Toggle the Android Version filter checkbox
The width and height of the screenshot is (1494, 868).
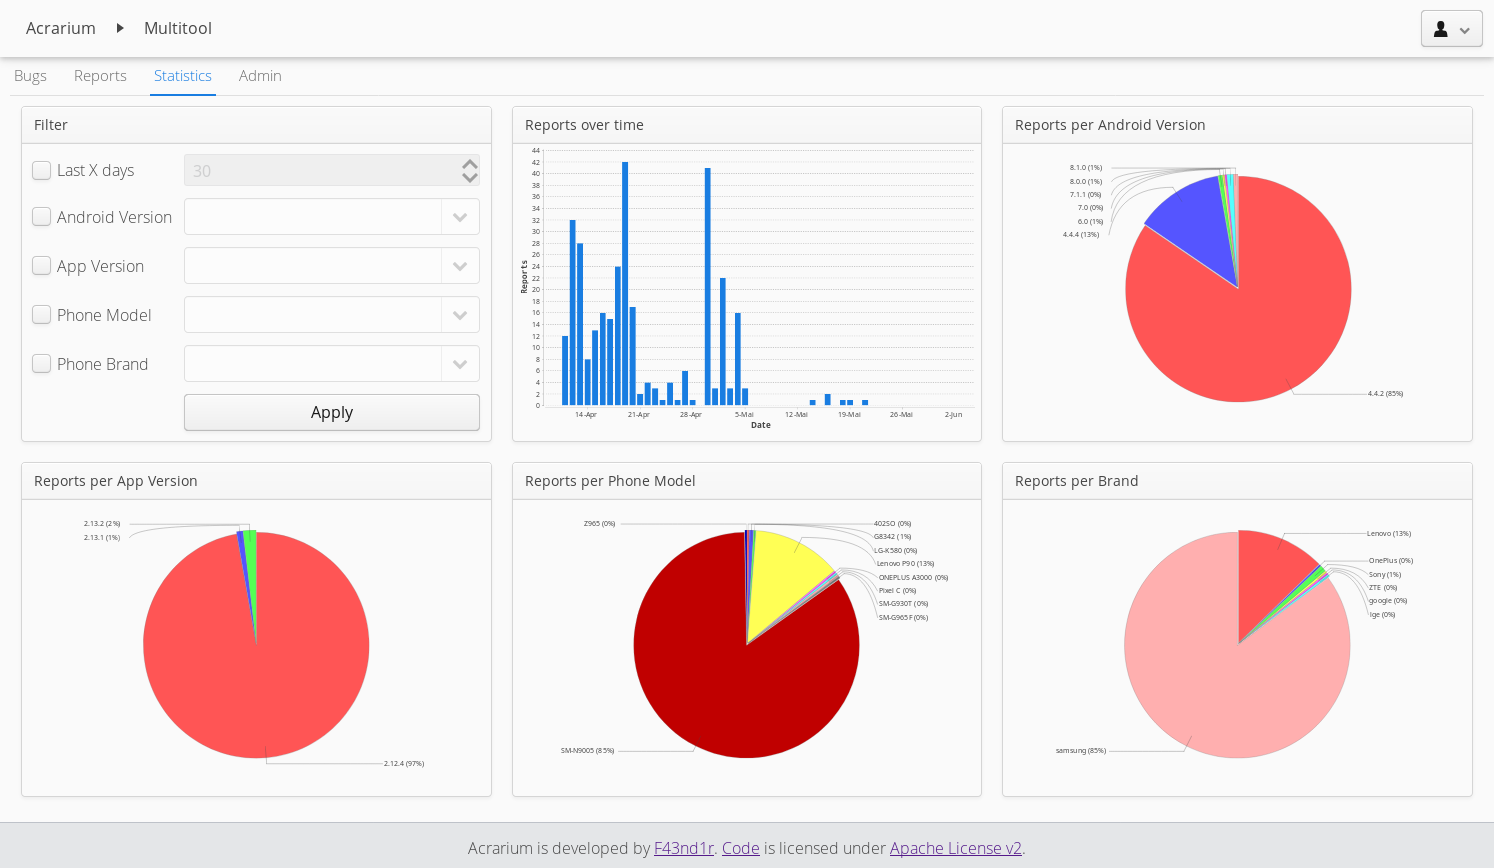[x=42, y=216]
